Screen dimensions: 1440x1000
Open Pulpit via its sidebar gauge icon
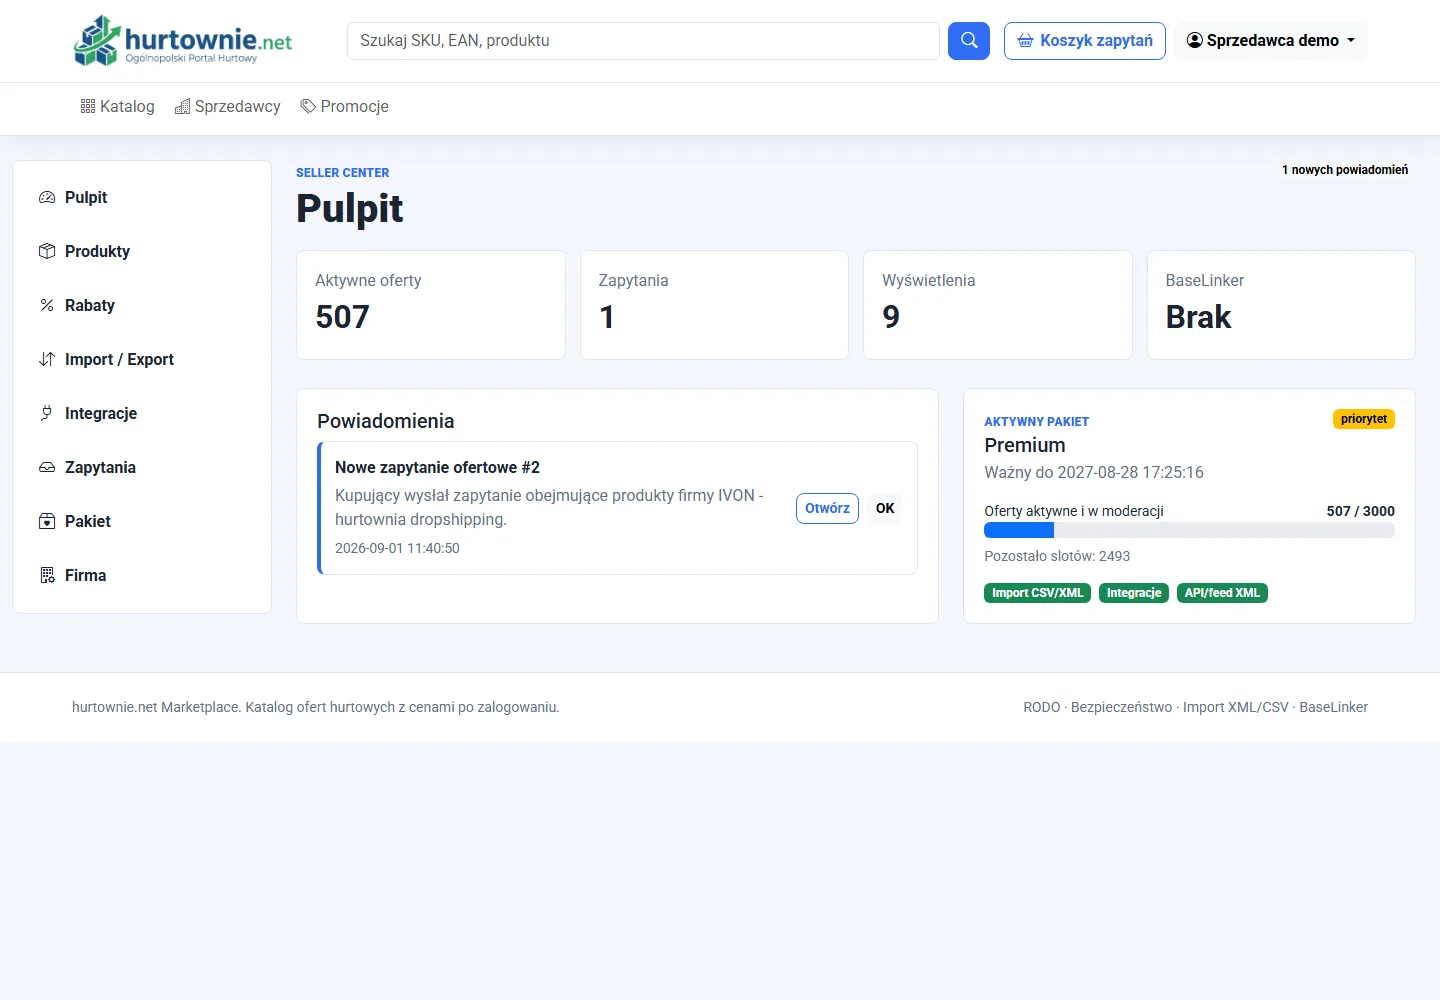click(47, 197)
